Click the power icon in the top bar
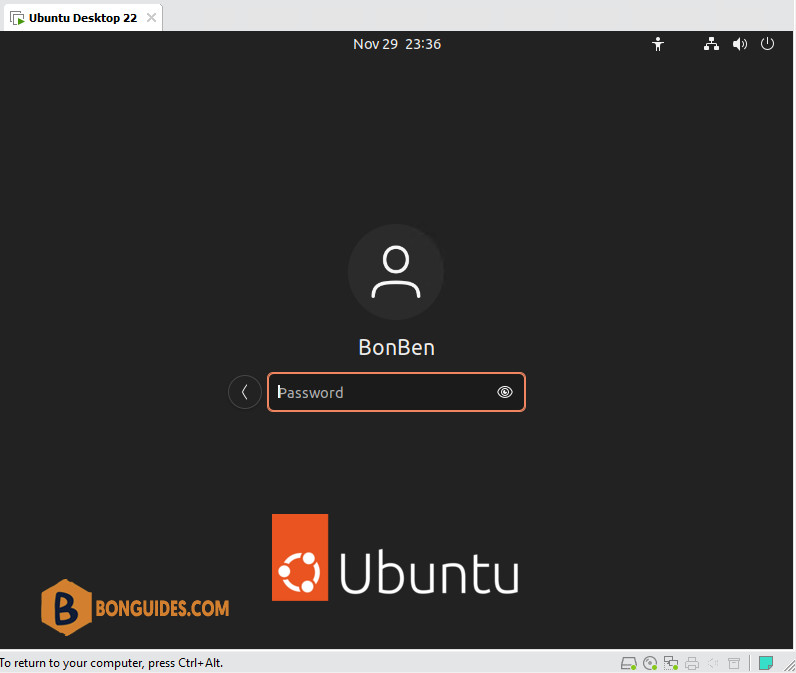Screen dimensions: 796x673 [x=767, y=44]
